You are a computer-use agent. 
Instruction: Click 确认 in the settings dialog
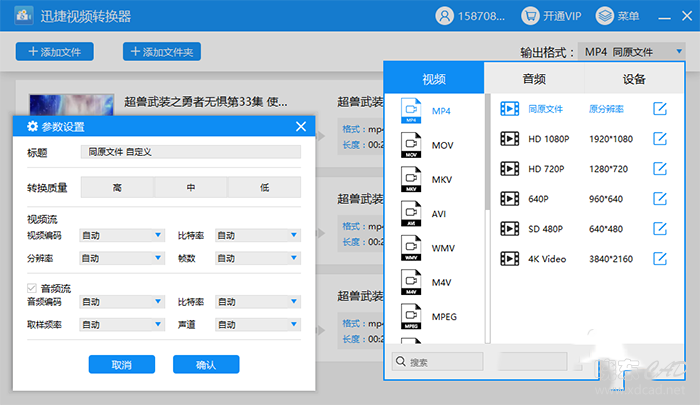tap(206, 364)
